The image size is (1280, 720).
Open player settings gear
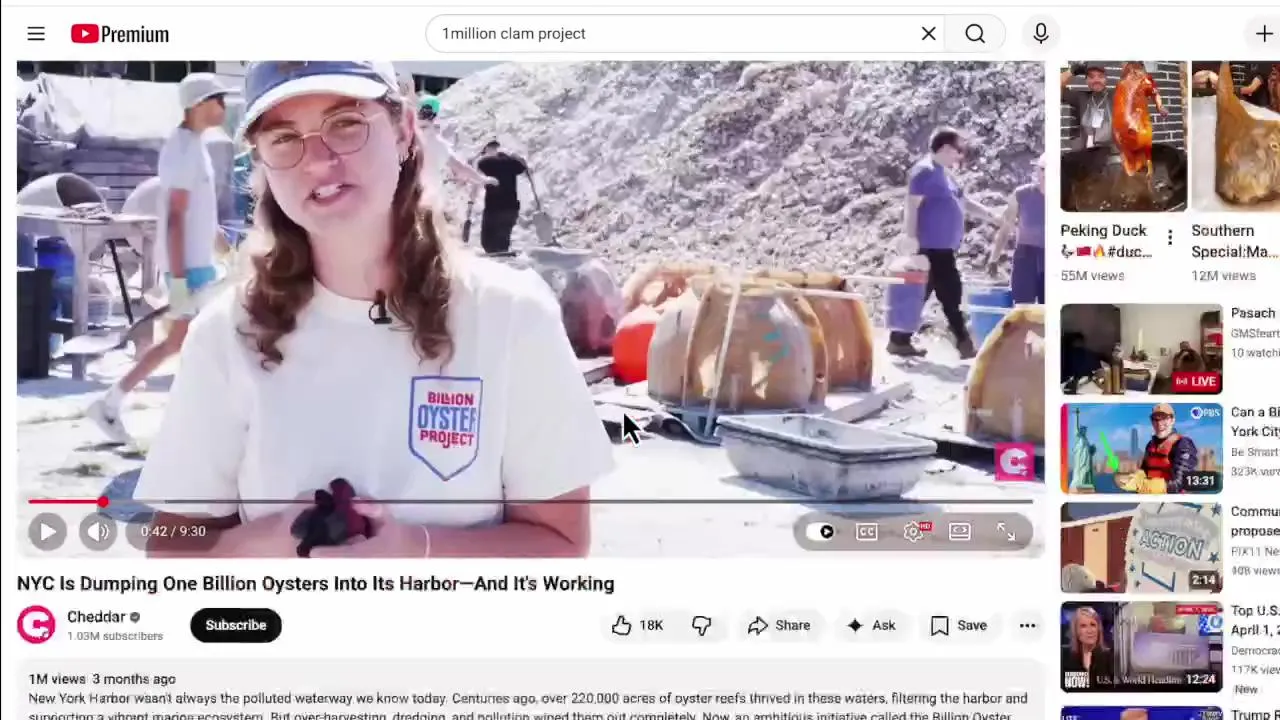point(914,532)
